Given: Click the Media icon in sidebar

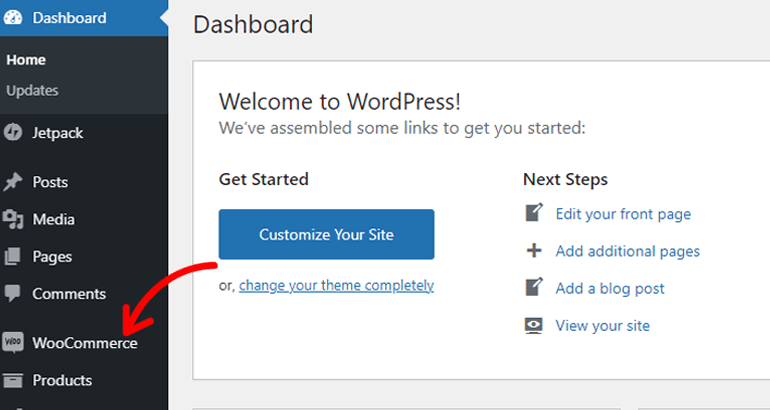Looking at the screenshot, I should (x=13, y=219).
